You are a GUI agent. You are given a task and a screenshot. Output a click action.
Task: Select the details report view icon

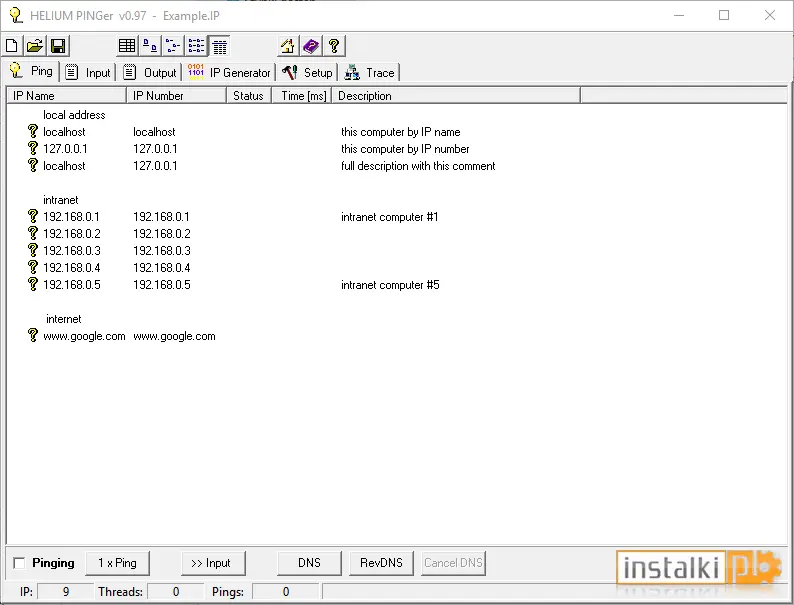tap(219, 46)
